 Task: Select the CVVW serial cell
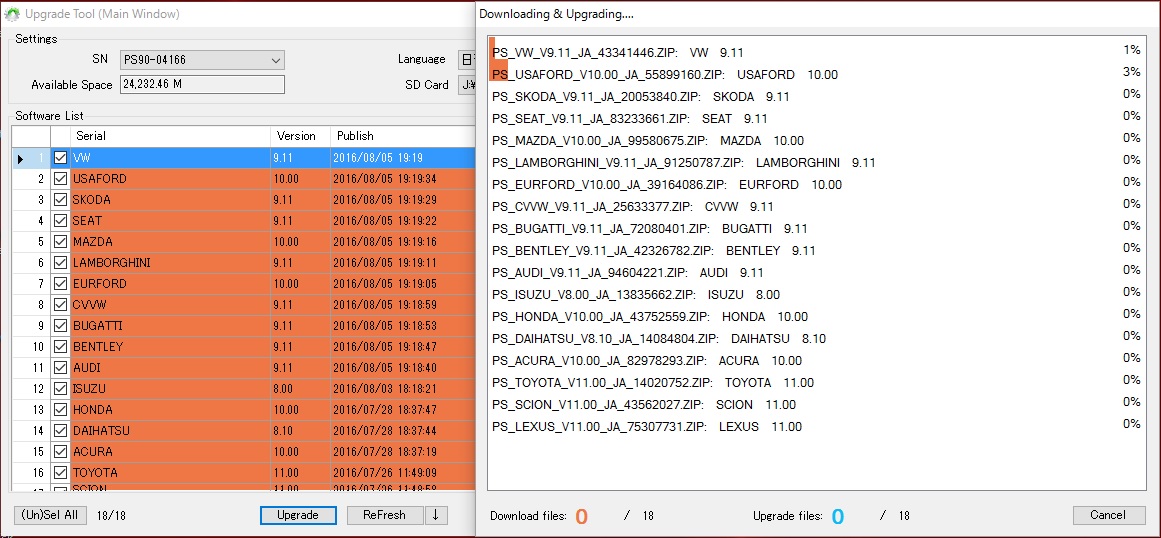pos(171,305)
